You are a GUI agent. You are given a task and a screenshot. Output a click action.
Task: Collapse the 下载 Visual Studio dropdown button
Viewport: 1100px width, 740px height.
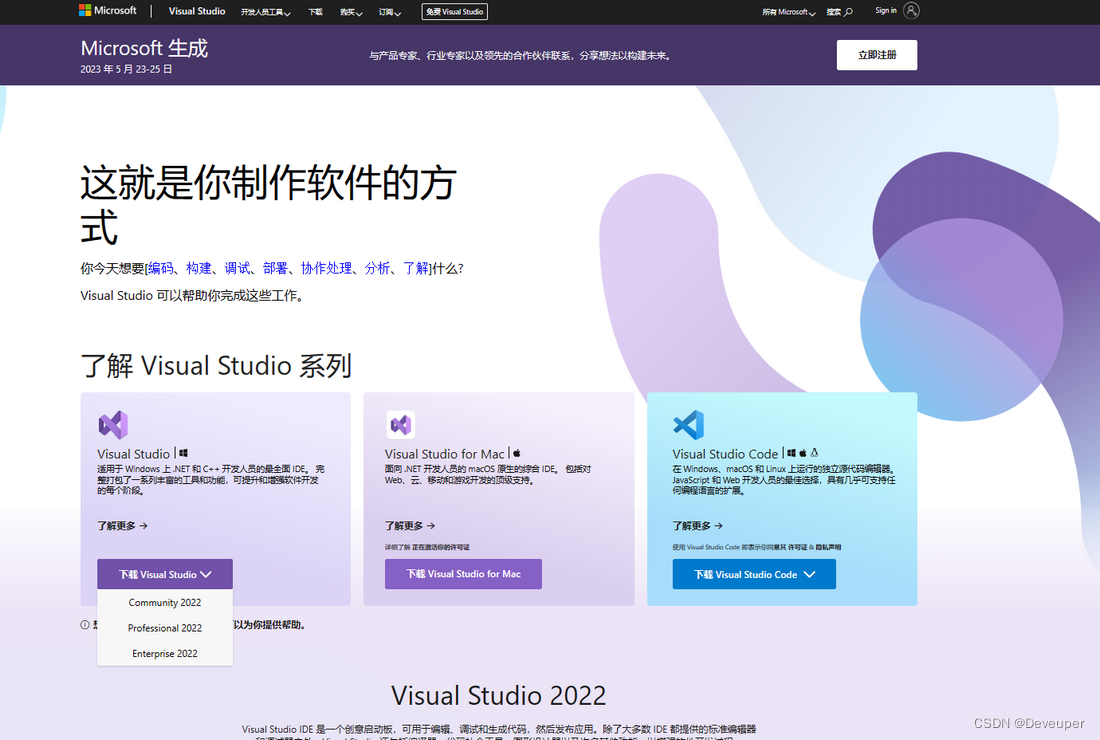point(165,574)
